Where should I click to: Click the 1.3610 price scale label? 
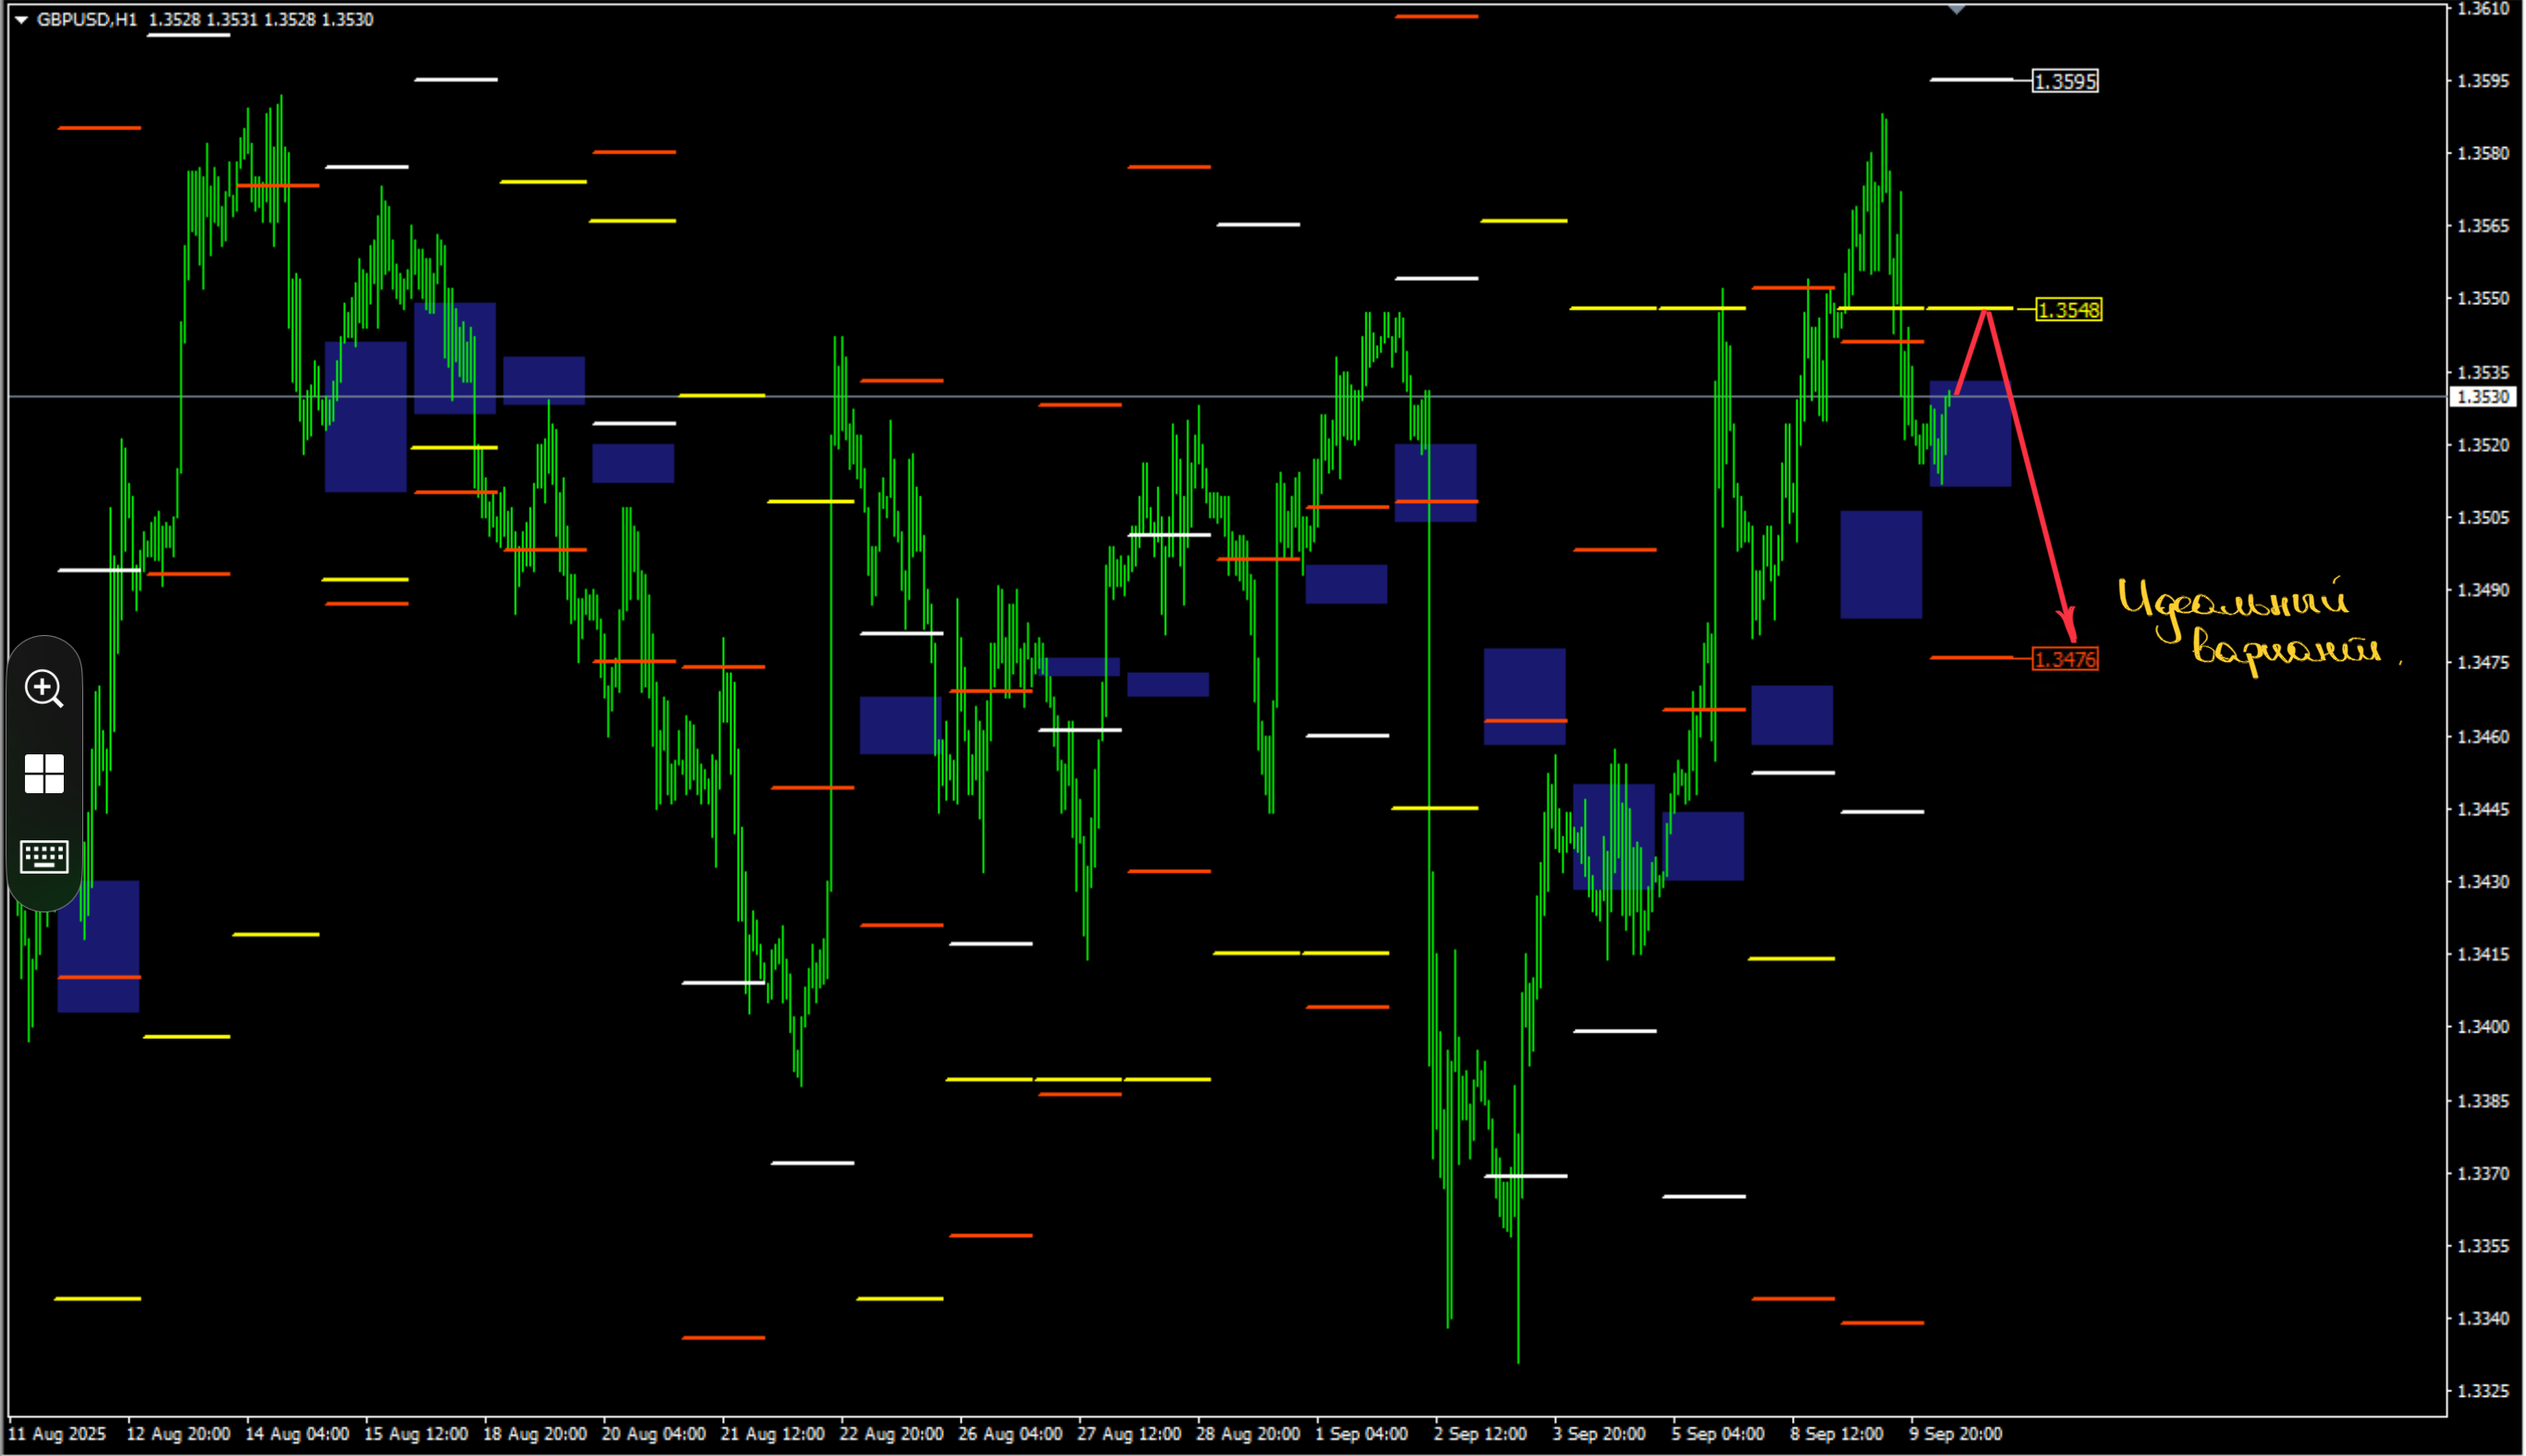[x=2483, y=9]
